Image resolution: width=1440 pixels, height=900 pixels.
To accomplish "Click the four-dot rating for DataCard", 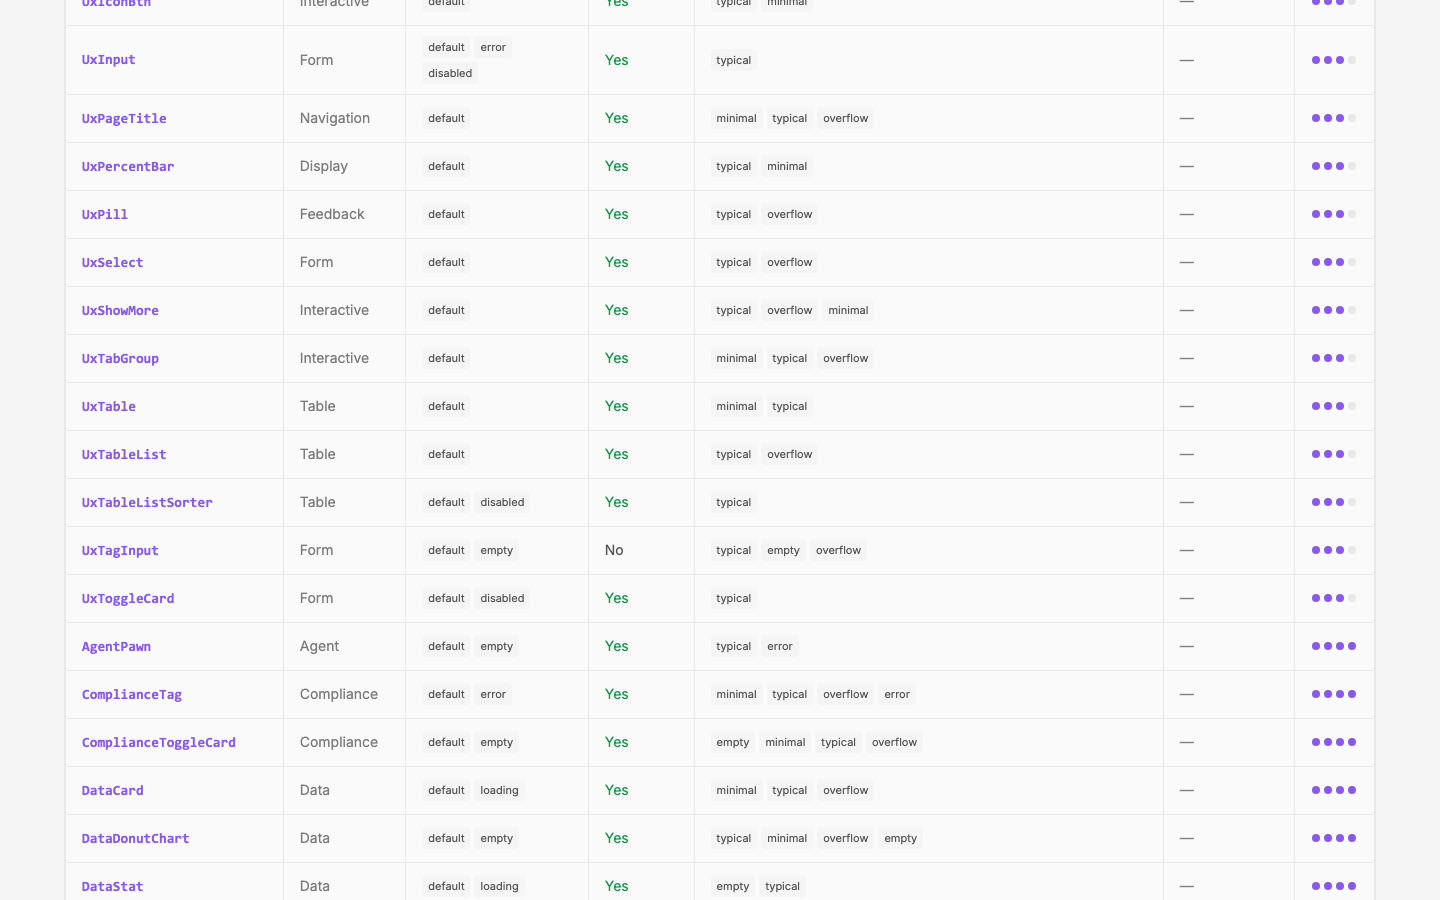I will point(1334,790).
